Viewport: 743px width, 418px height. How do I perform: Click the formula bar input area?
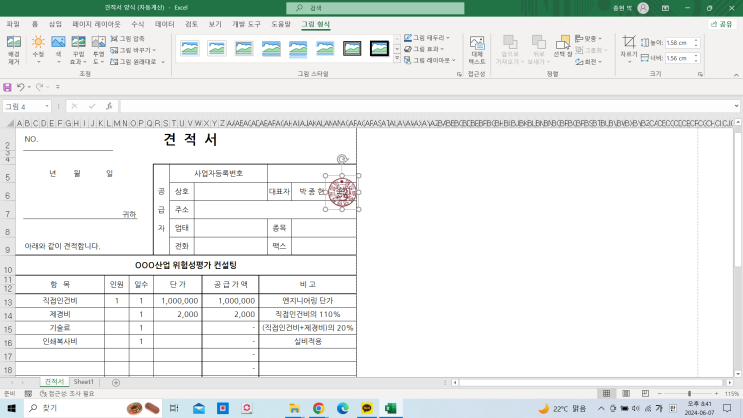pyautogui.click(x=426, y=106)
